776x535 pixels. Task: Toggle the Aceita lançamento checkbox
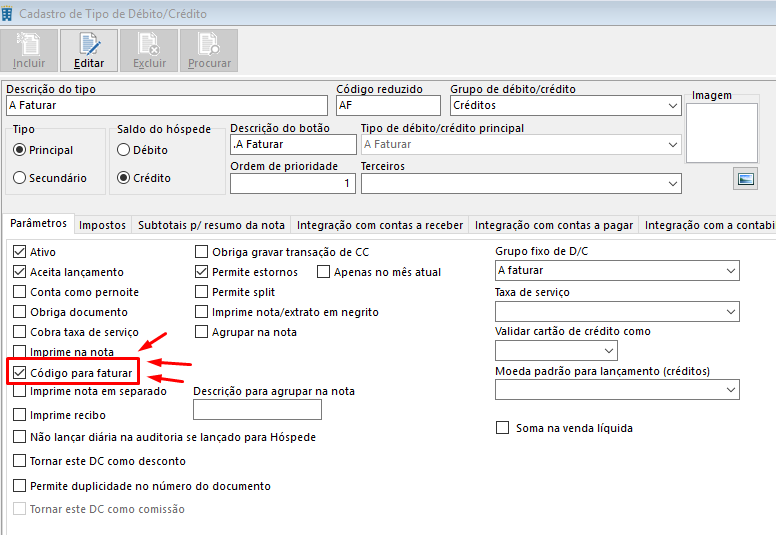coord(19,272)
